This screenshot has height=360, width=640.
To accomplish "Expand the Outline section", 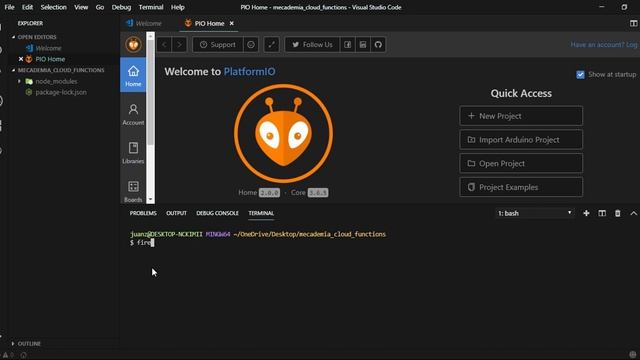I will 29,344.
